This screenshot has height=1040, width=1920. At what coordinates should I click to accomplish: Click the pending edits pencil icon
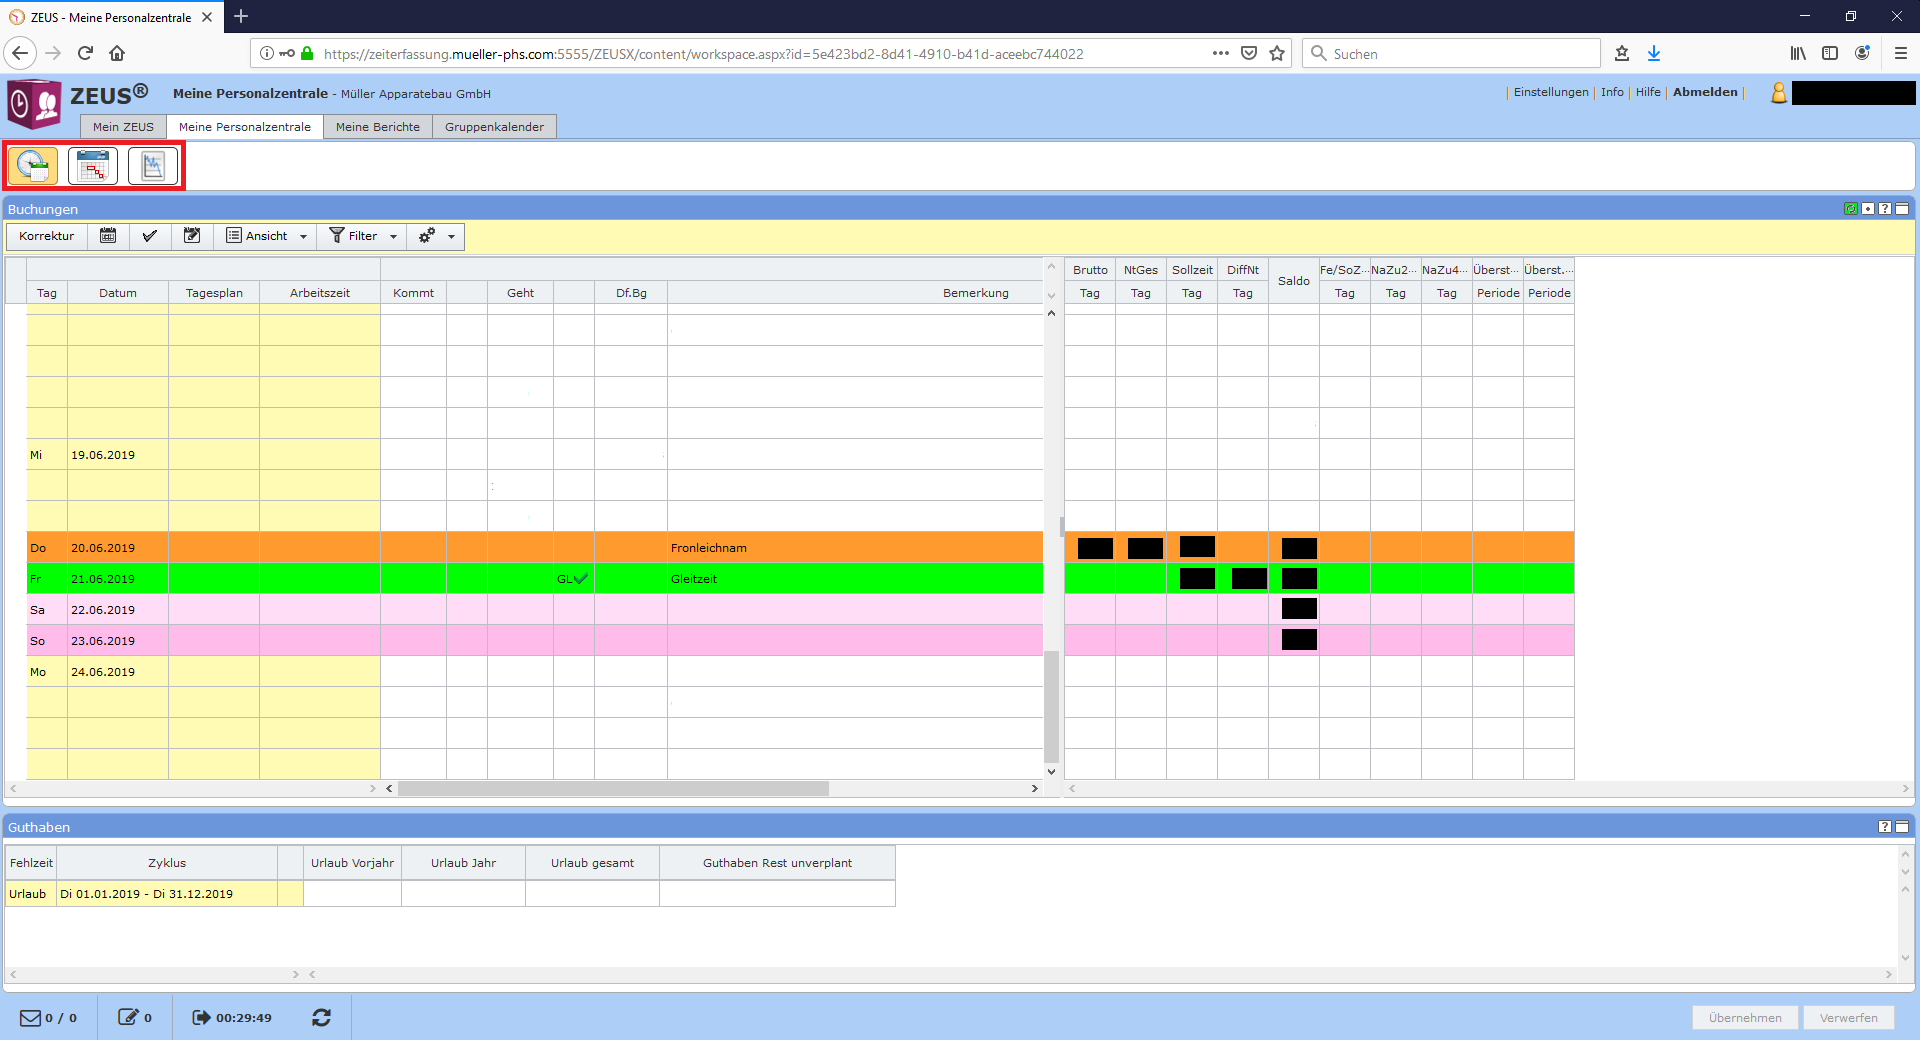point(128,1018)
